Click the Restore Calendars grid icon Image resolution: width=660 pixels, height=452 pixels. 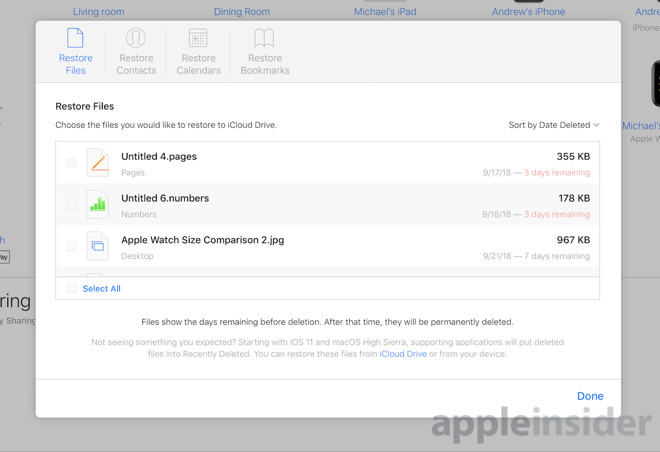click(198, 38)
